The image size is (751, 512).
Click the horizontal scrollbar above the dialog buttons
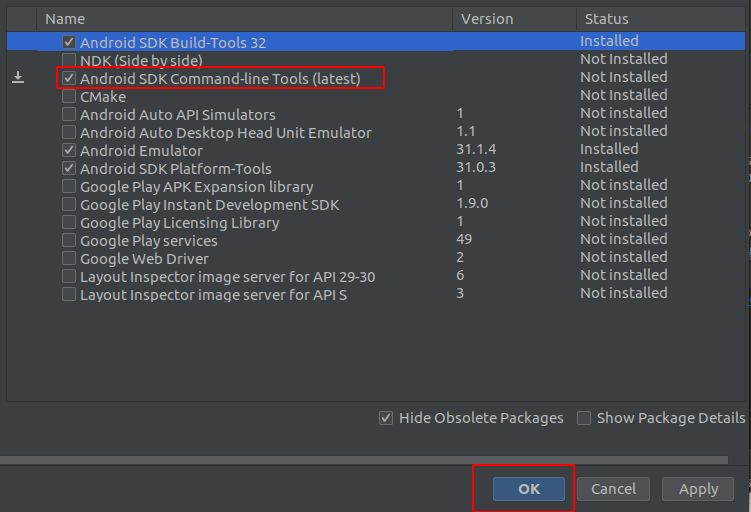[364, 460]
